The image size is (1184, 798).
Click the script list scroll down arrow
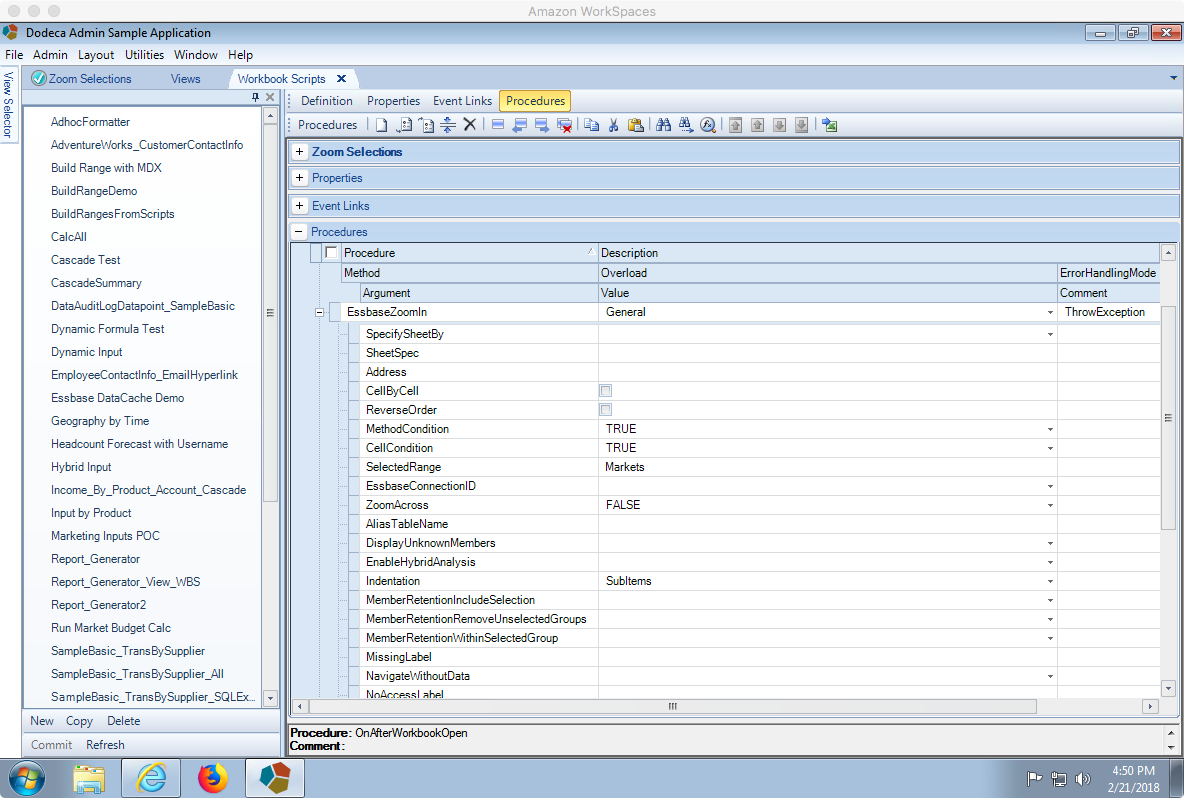tap(270, 698)
